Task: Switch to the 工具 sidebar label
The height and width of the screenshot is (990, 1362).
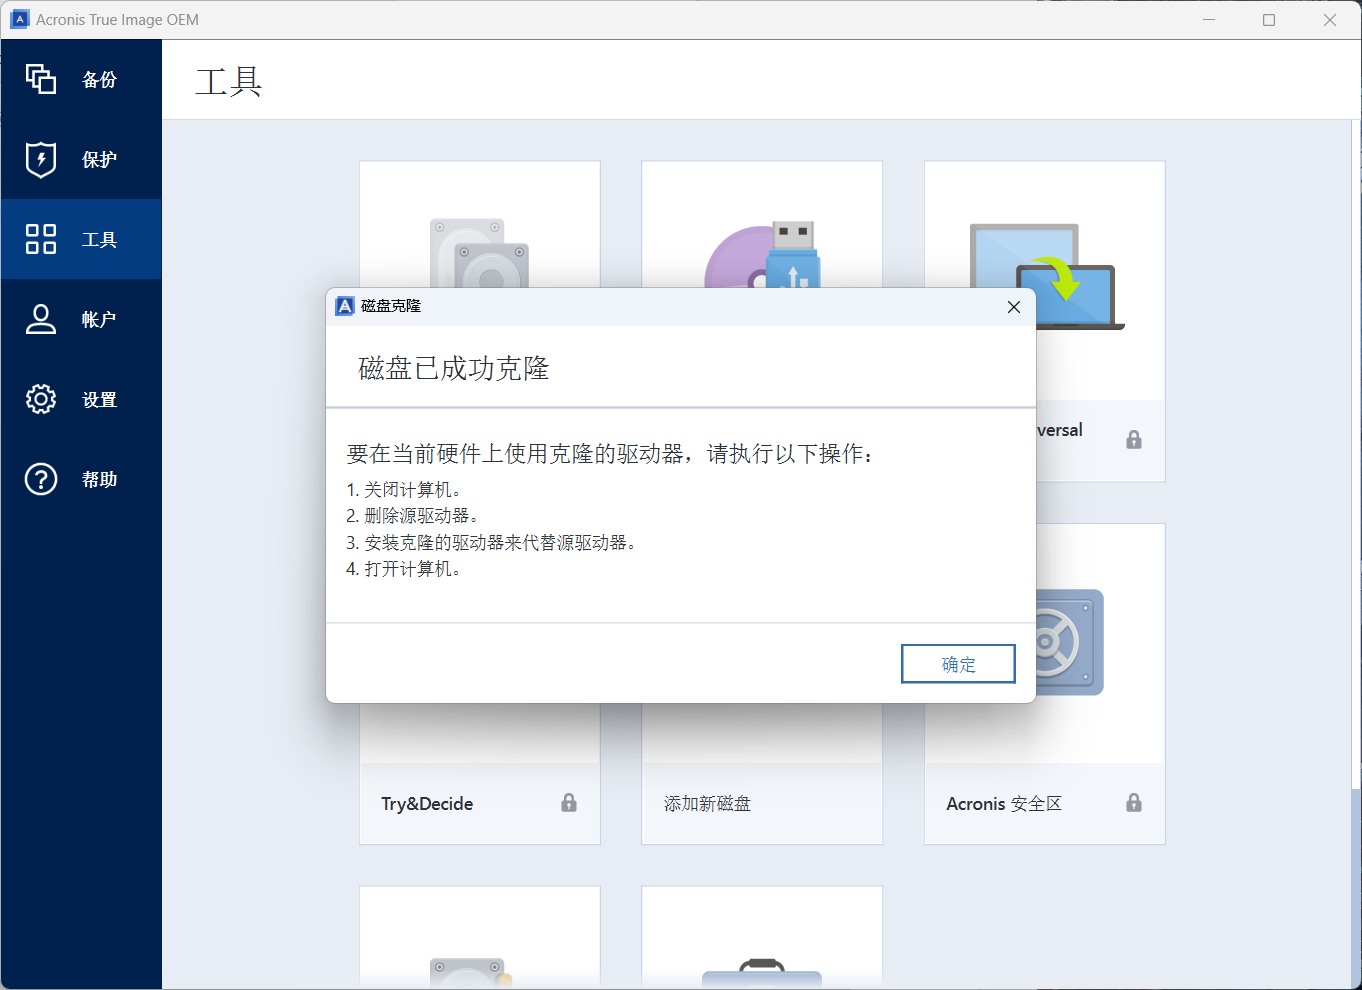Action: click(x=100, y=240)
